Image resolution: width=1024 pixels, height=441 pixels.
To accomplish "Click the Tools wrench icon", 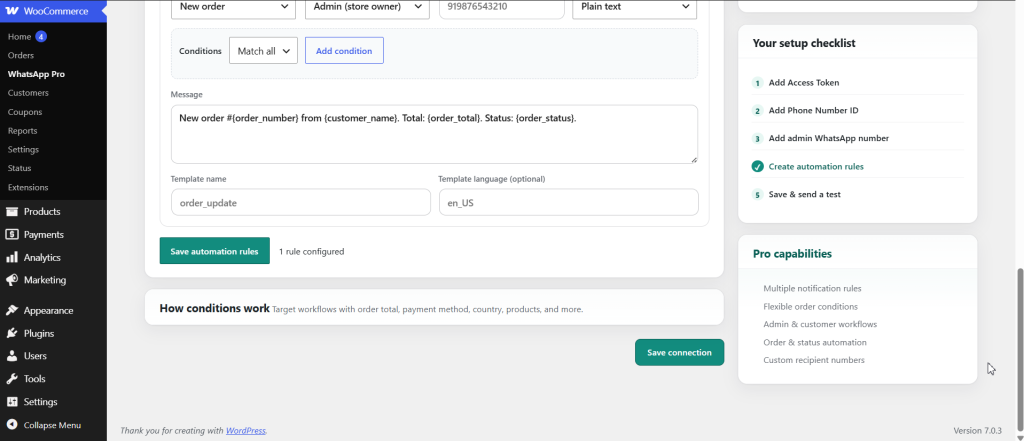I will click(12, 379).
